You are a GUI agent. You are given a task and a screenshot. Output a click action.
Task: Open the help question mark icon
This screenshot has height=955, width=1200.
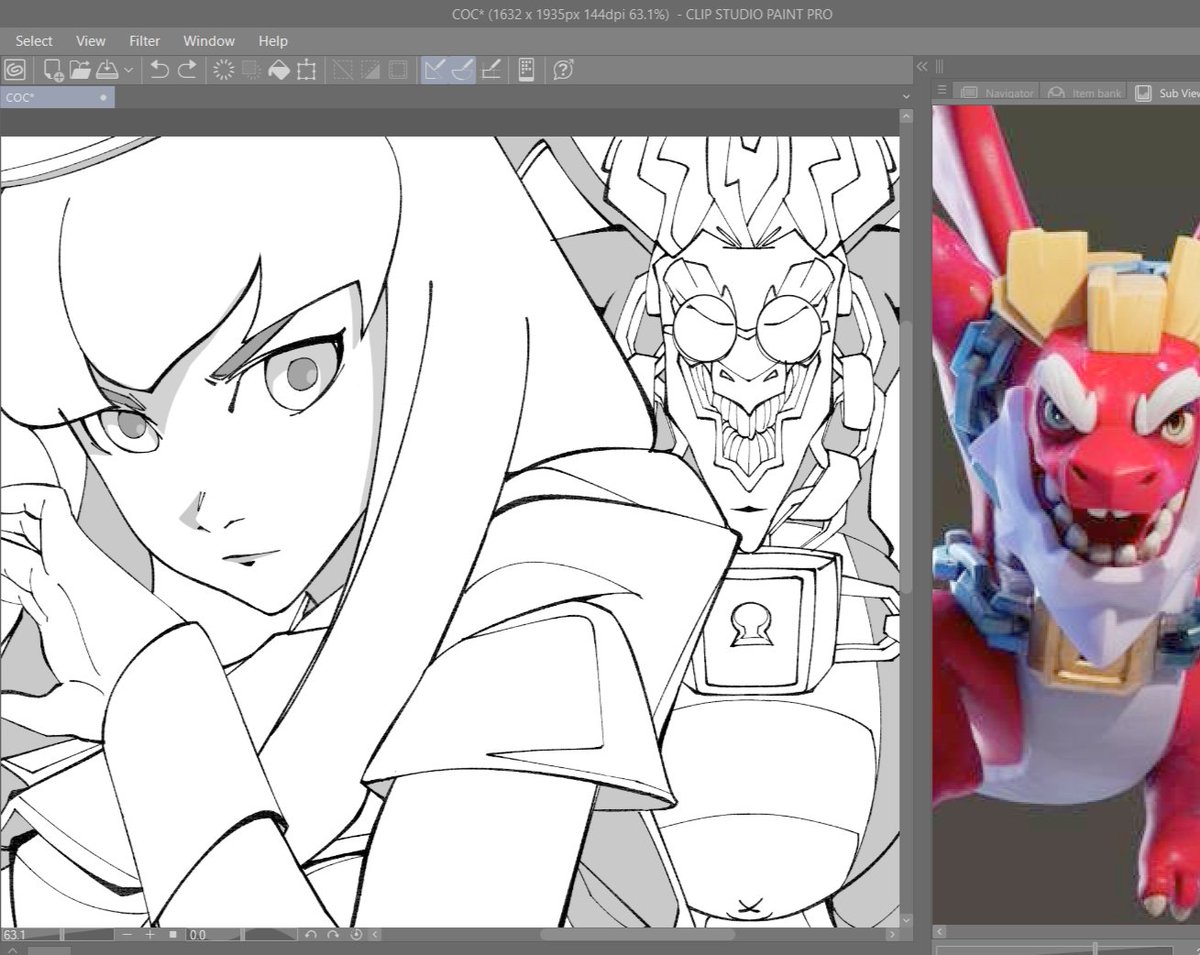(563, 70)
